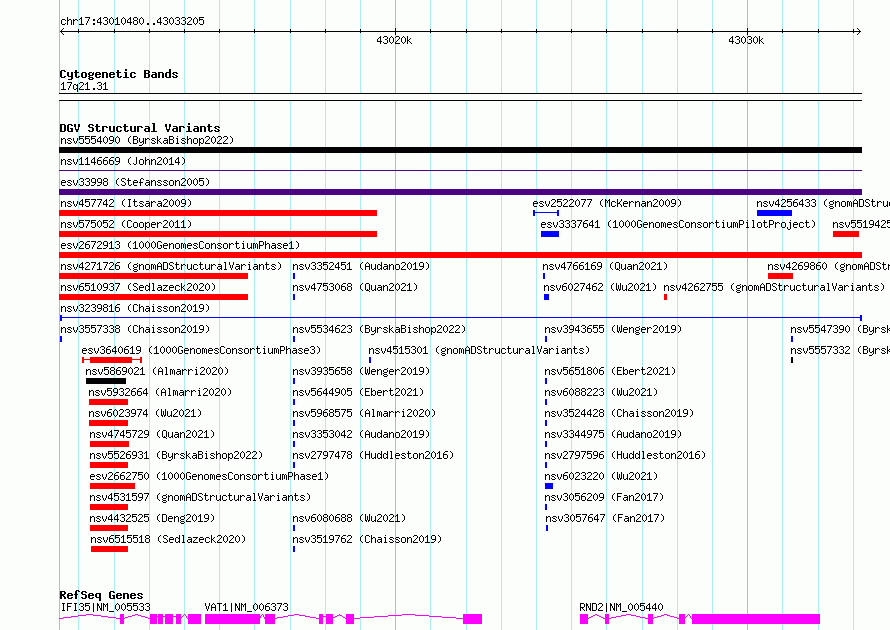This screenshot has height=630, width=890.
Task: Click nsv6510937 (Sedlazeck2020) label
Action: click(138, 287)
